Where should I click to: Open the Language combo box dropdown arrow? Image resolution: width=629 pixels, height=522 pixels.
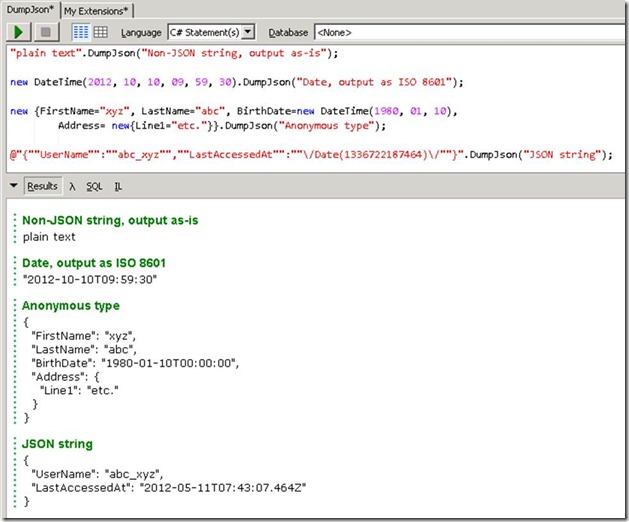coord(249,32)
